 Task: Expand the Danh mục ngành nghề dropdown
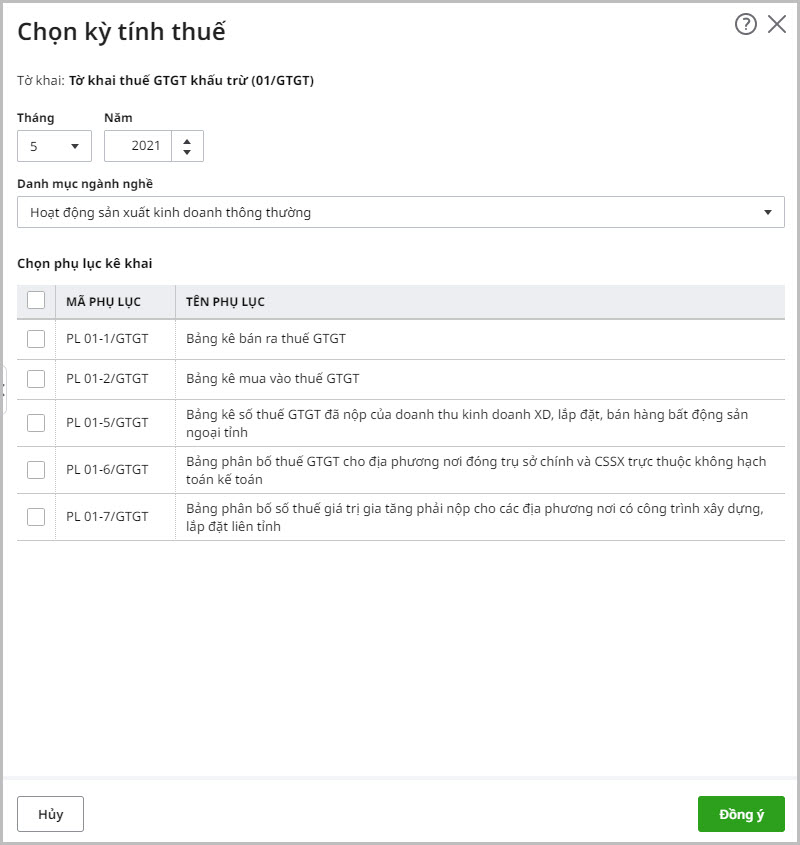[400, 212]
